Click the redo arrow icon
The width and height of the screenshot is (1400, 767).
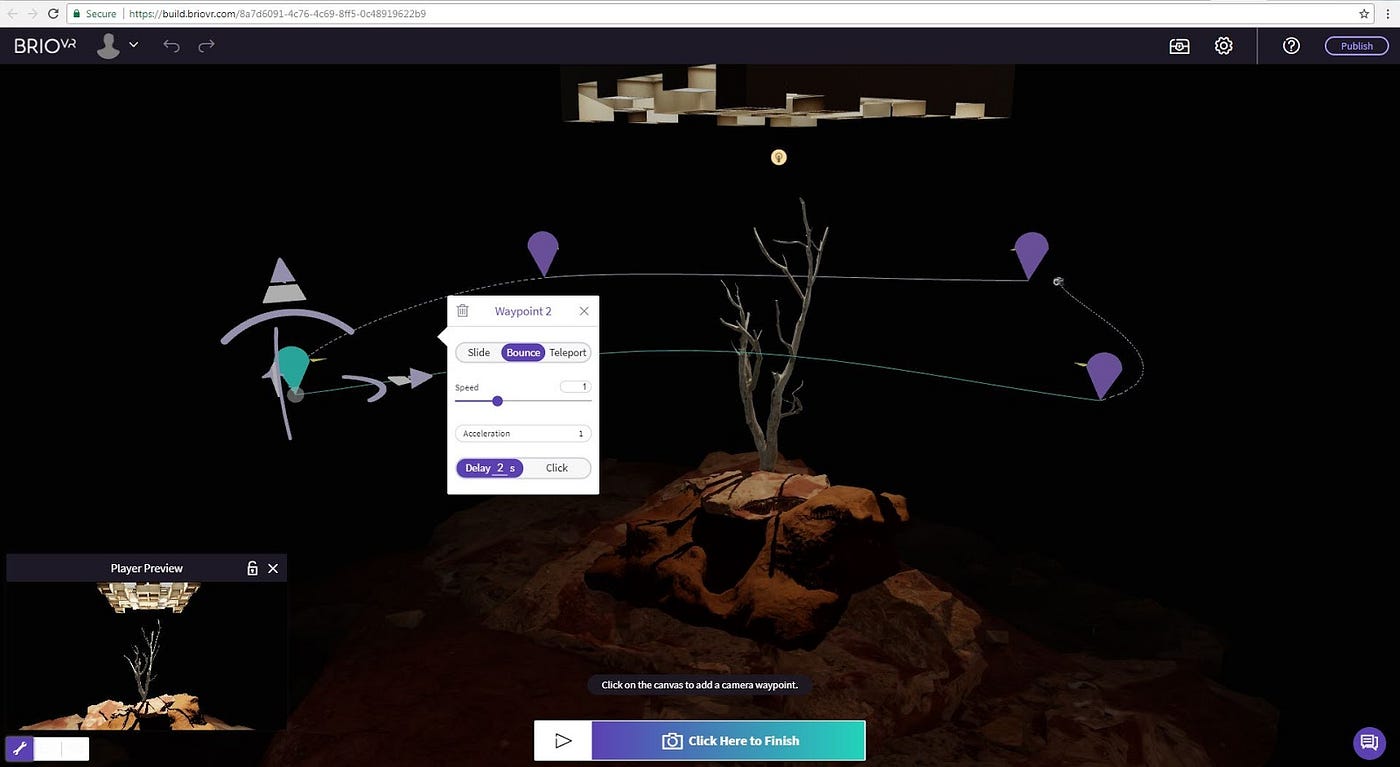click(206, 46)
